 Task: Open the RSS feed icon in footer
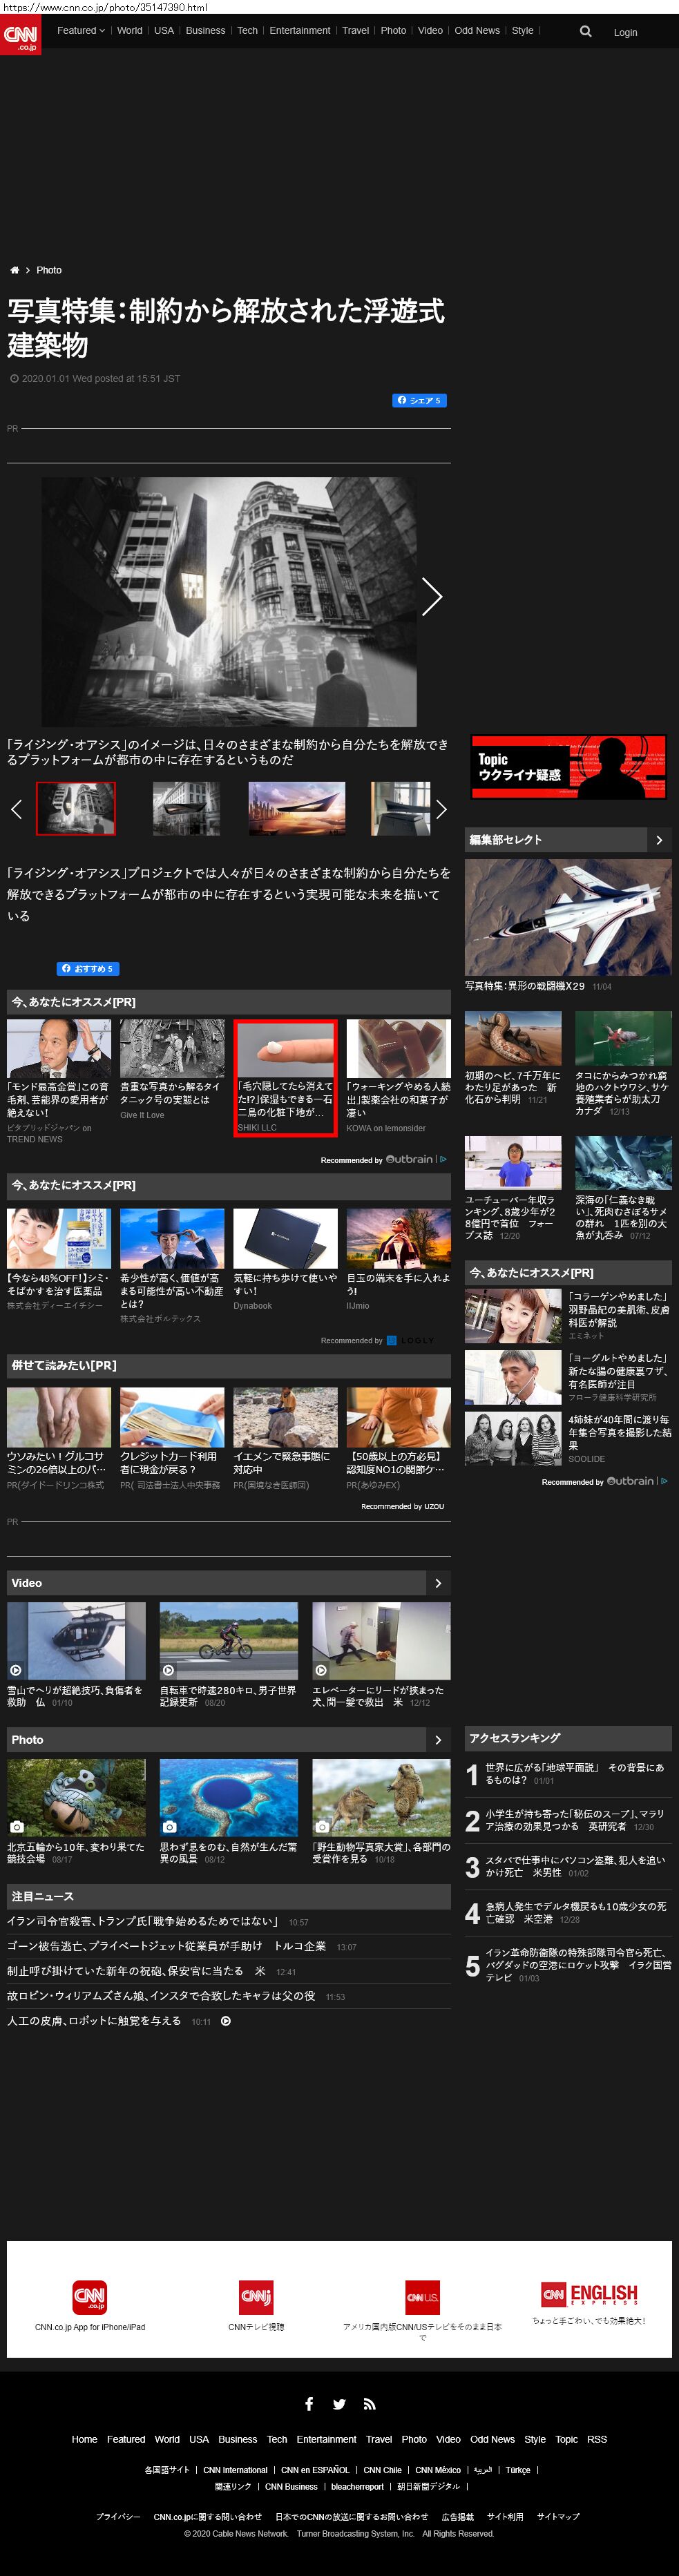369,2404
